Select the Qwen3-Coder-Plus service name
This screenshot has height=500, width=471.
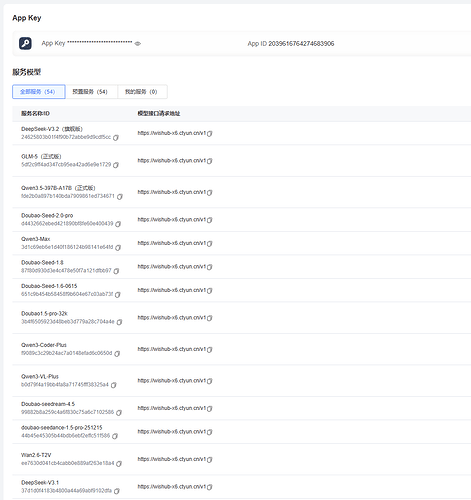(x=44, y=345)
